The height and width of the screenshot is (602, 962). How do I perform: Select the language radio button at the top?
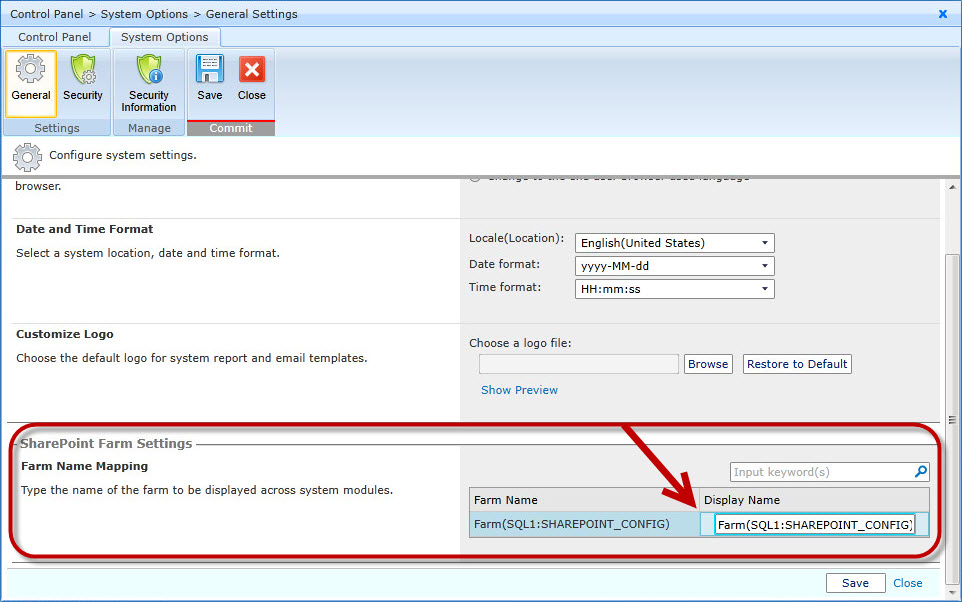point(475,179)
